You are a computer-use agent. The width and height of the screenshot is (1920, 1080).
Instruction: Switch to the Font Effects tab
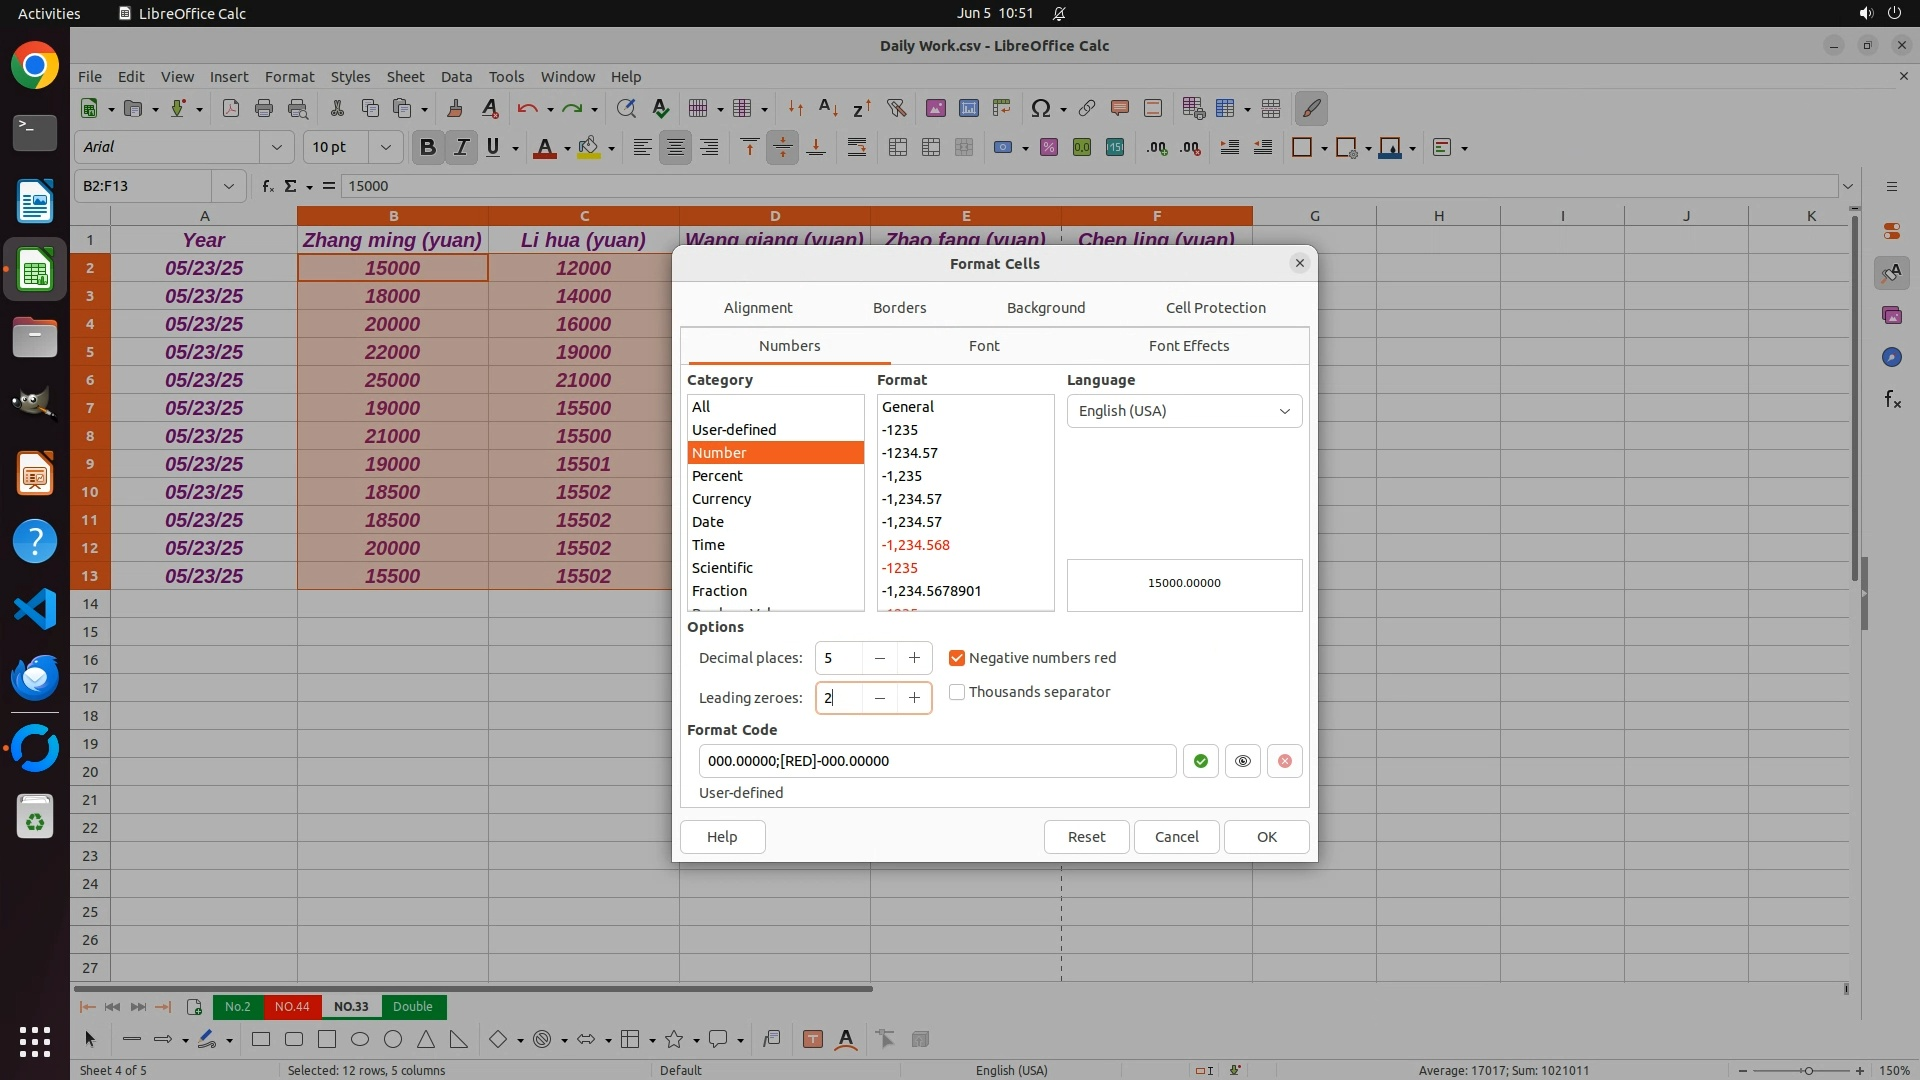1188,346
